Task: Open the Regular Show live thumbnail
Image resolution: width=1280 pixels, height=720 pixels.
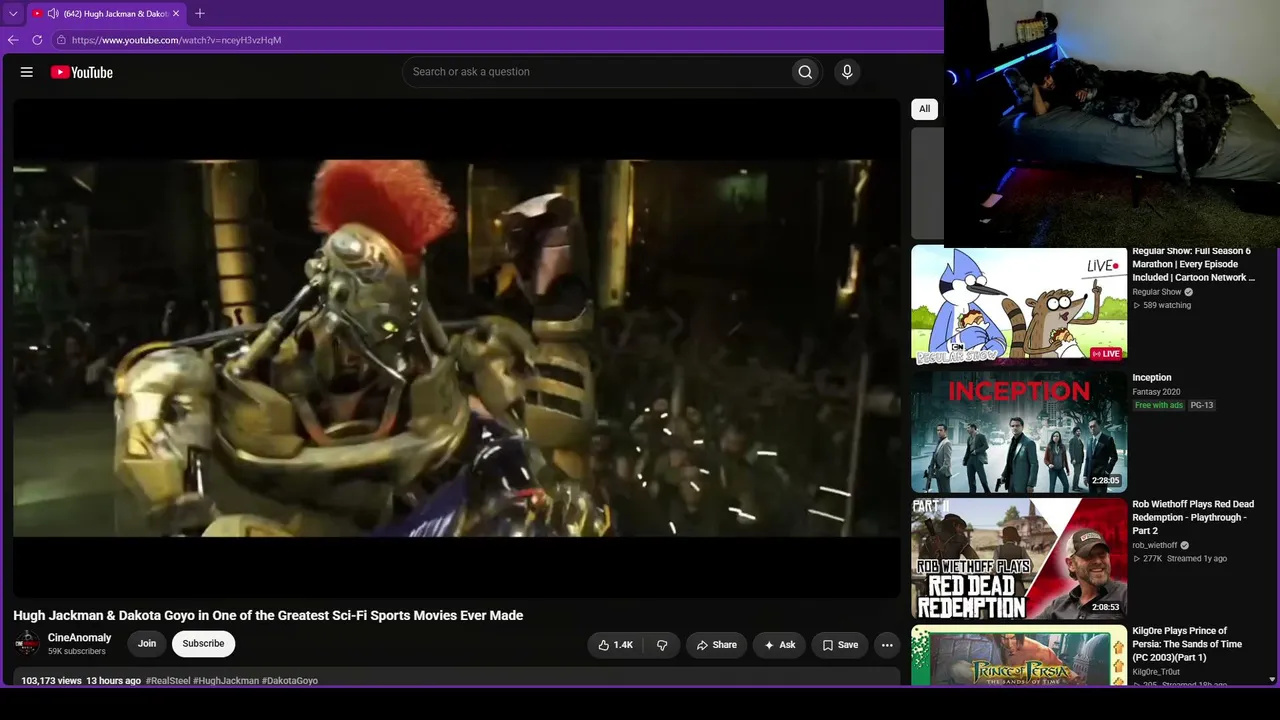Action: click(1019, 305)
